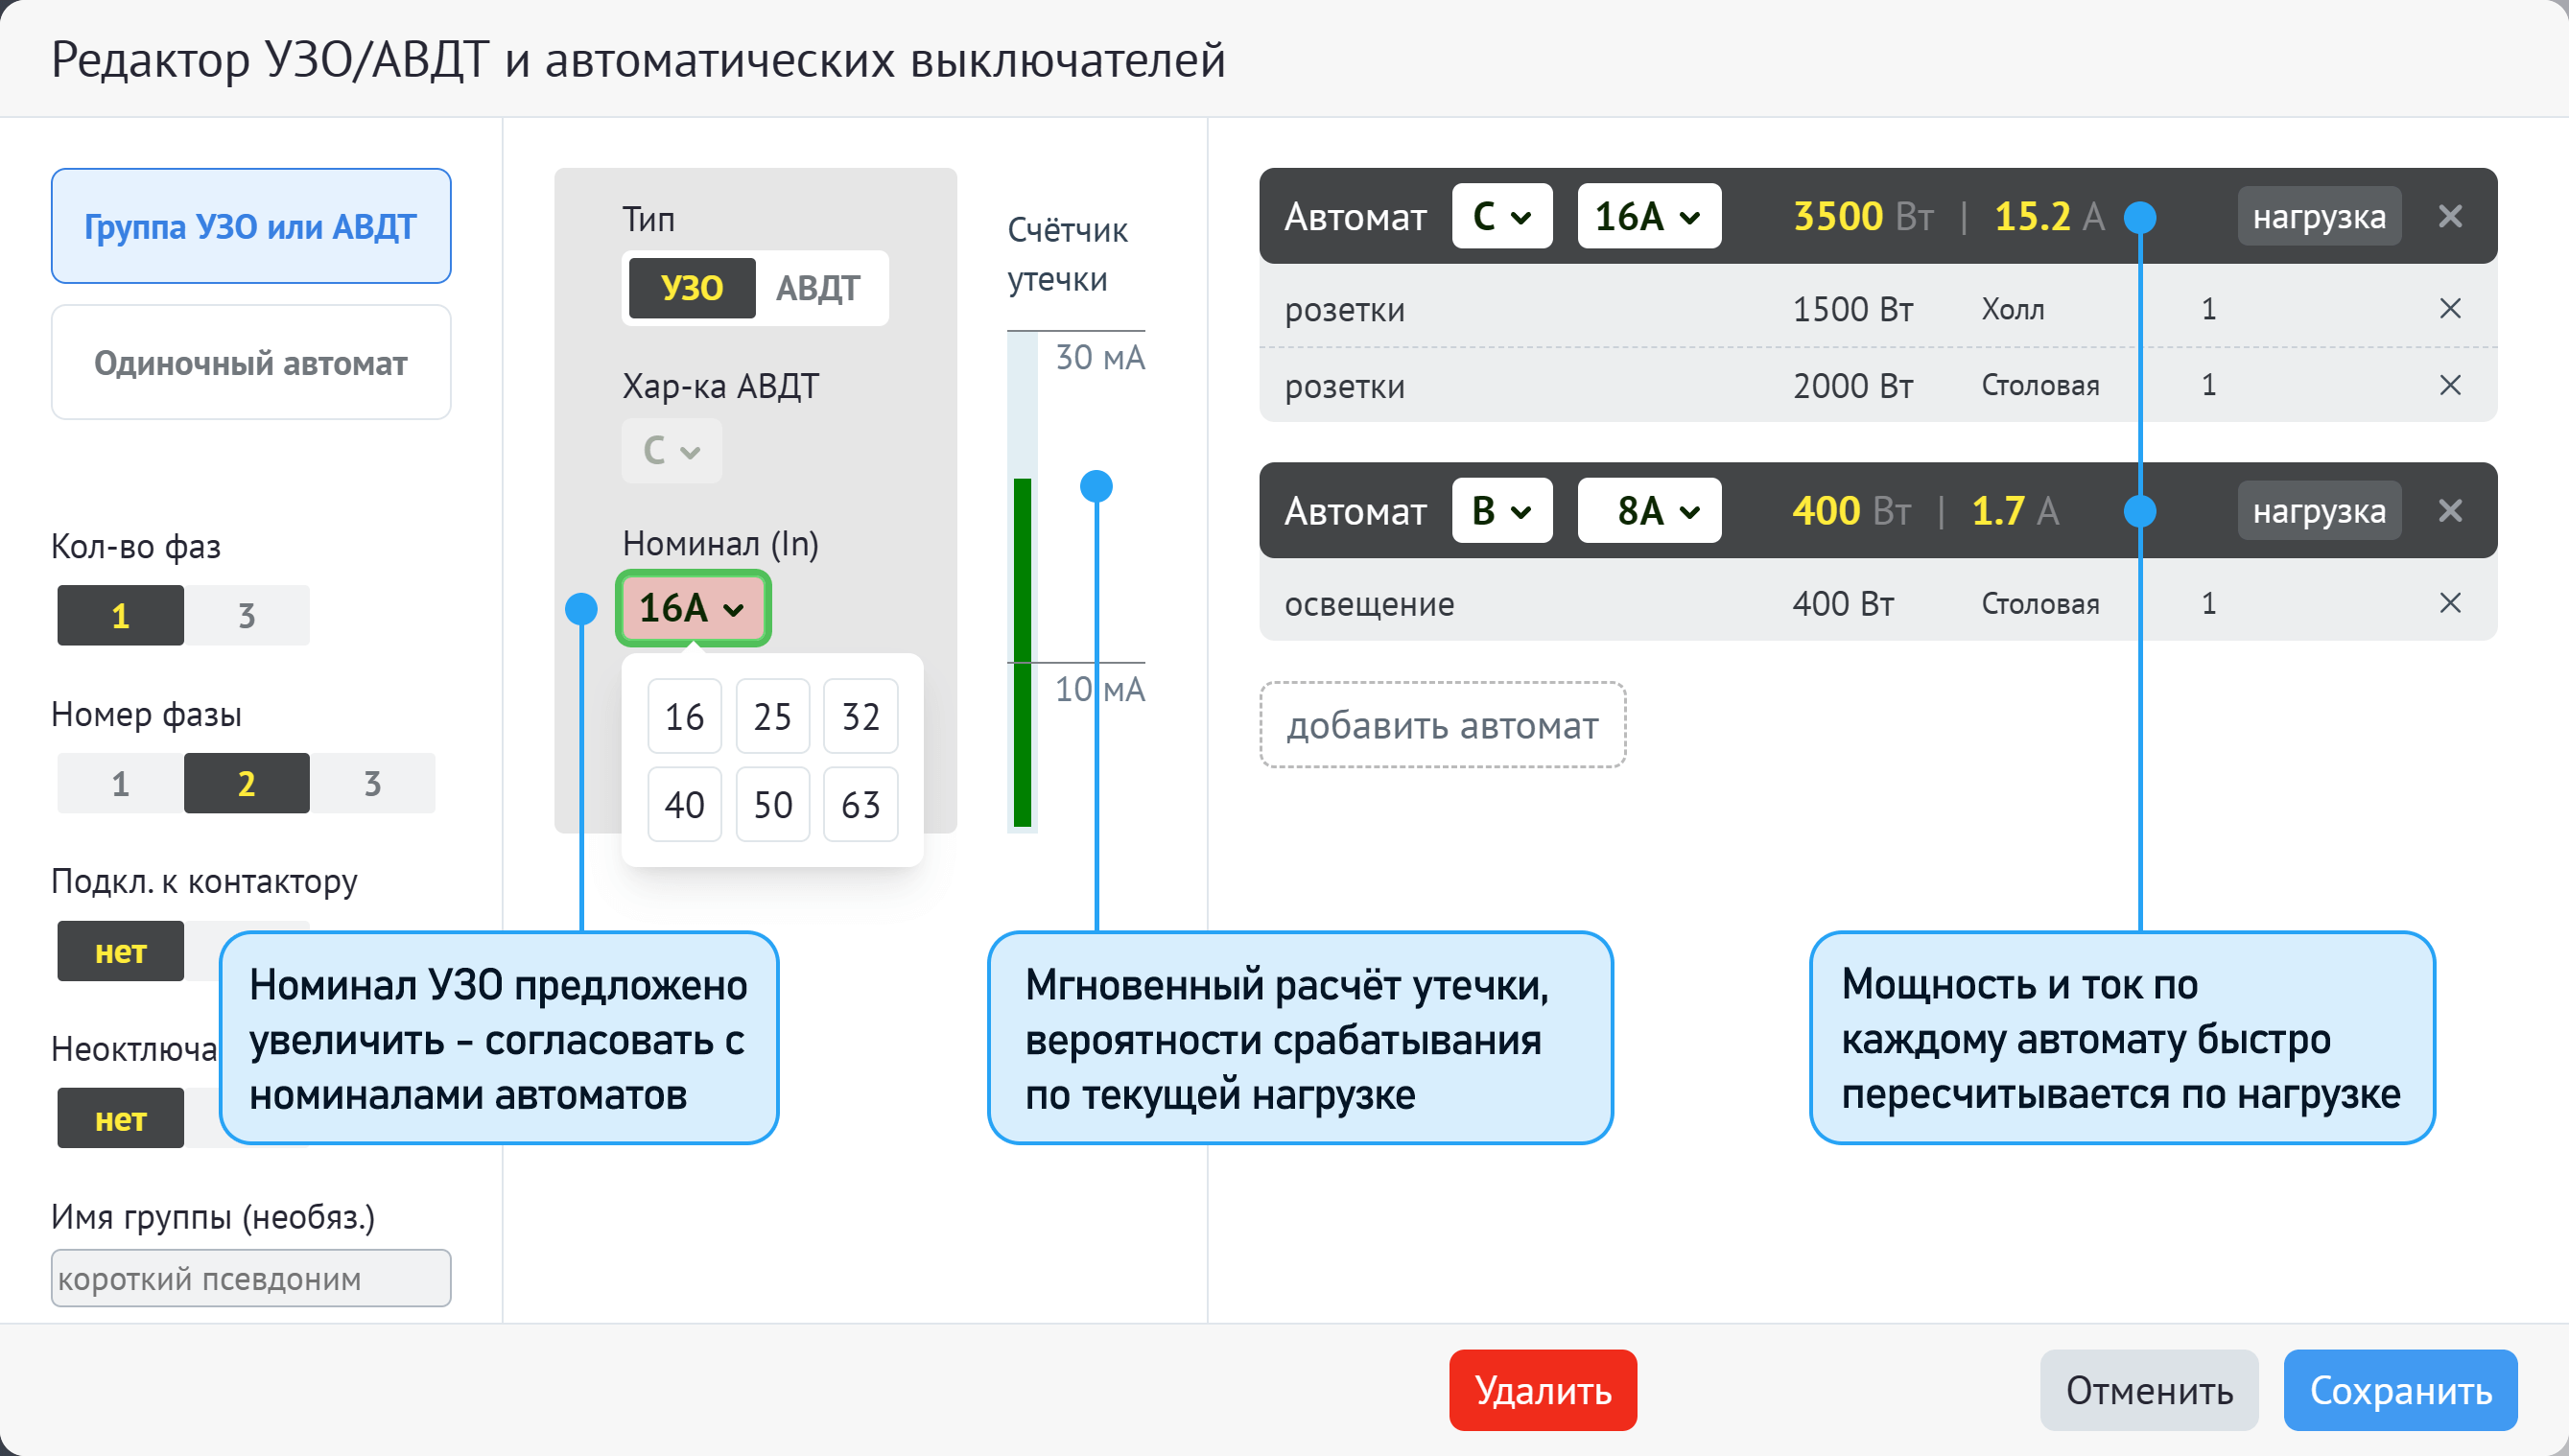This screenshot has height=1456, width=2569.
Task: Delete the 2000 Вт розетки Столовая row
Action: [x=2449, y=385]
